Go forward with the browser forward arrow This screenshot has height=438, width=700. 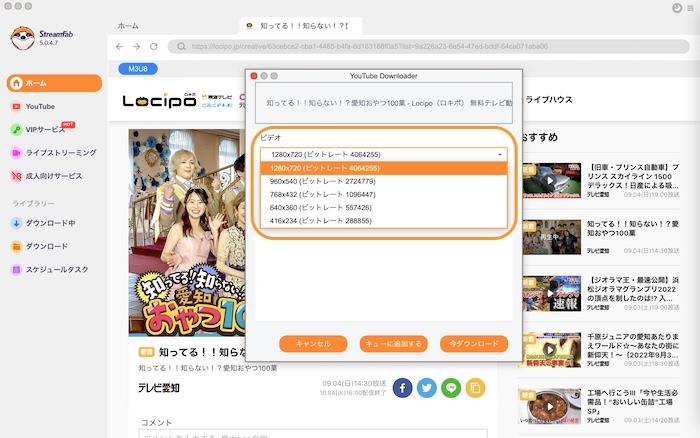click(x=137, y=46)
